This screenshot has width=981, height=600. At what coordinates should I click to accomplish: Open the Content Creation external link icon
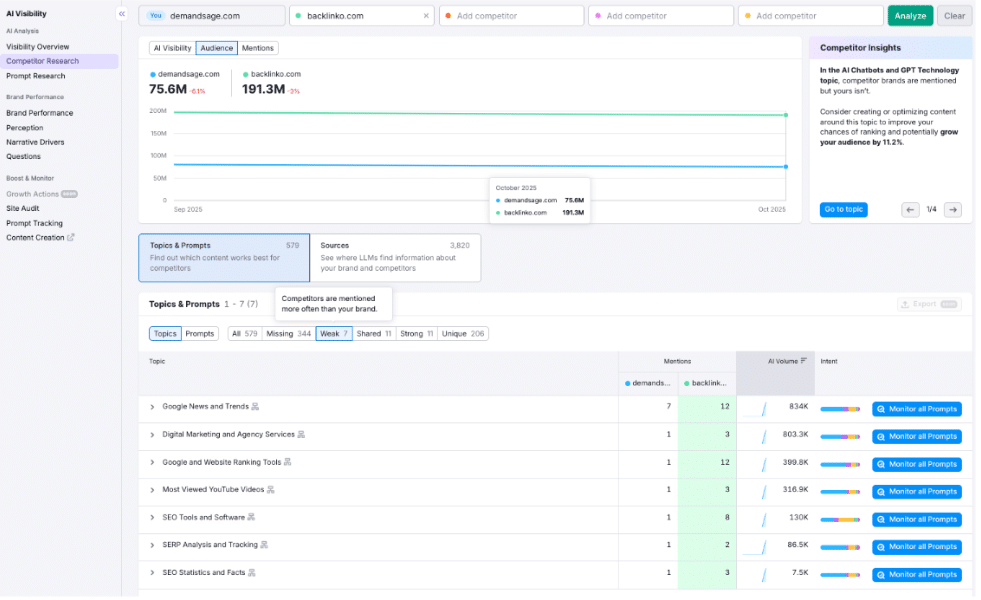click(71, 238)
